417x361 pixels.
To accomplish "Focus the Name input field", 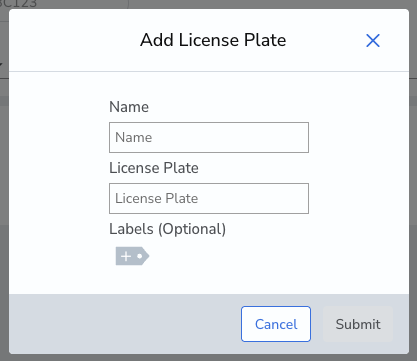I will (209, 137).
